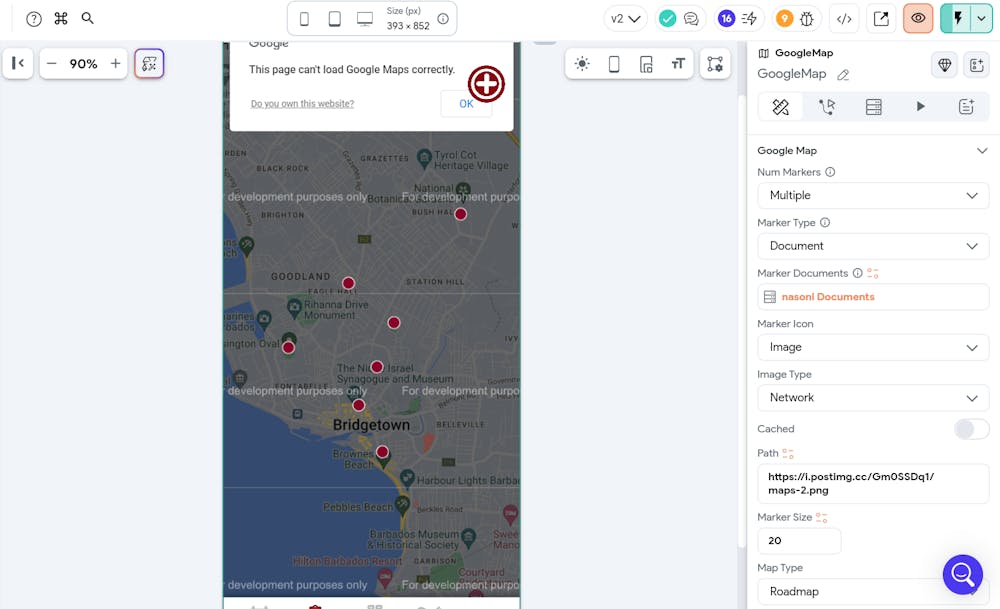Open the code view icon
The width and height of the screenshot is (1000, 609).
(x=844, y=18)
